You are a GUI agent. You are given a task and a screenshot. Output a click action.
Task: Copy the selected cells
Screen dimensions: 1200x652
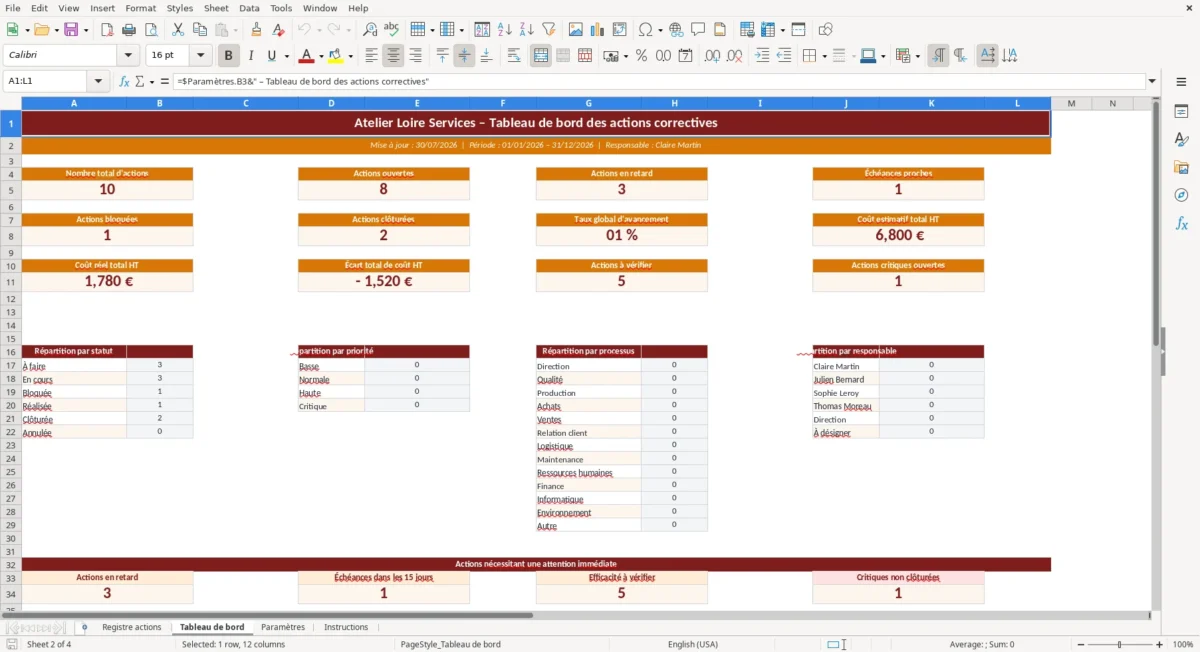(200, 29)
